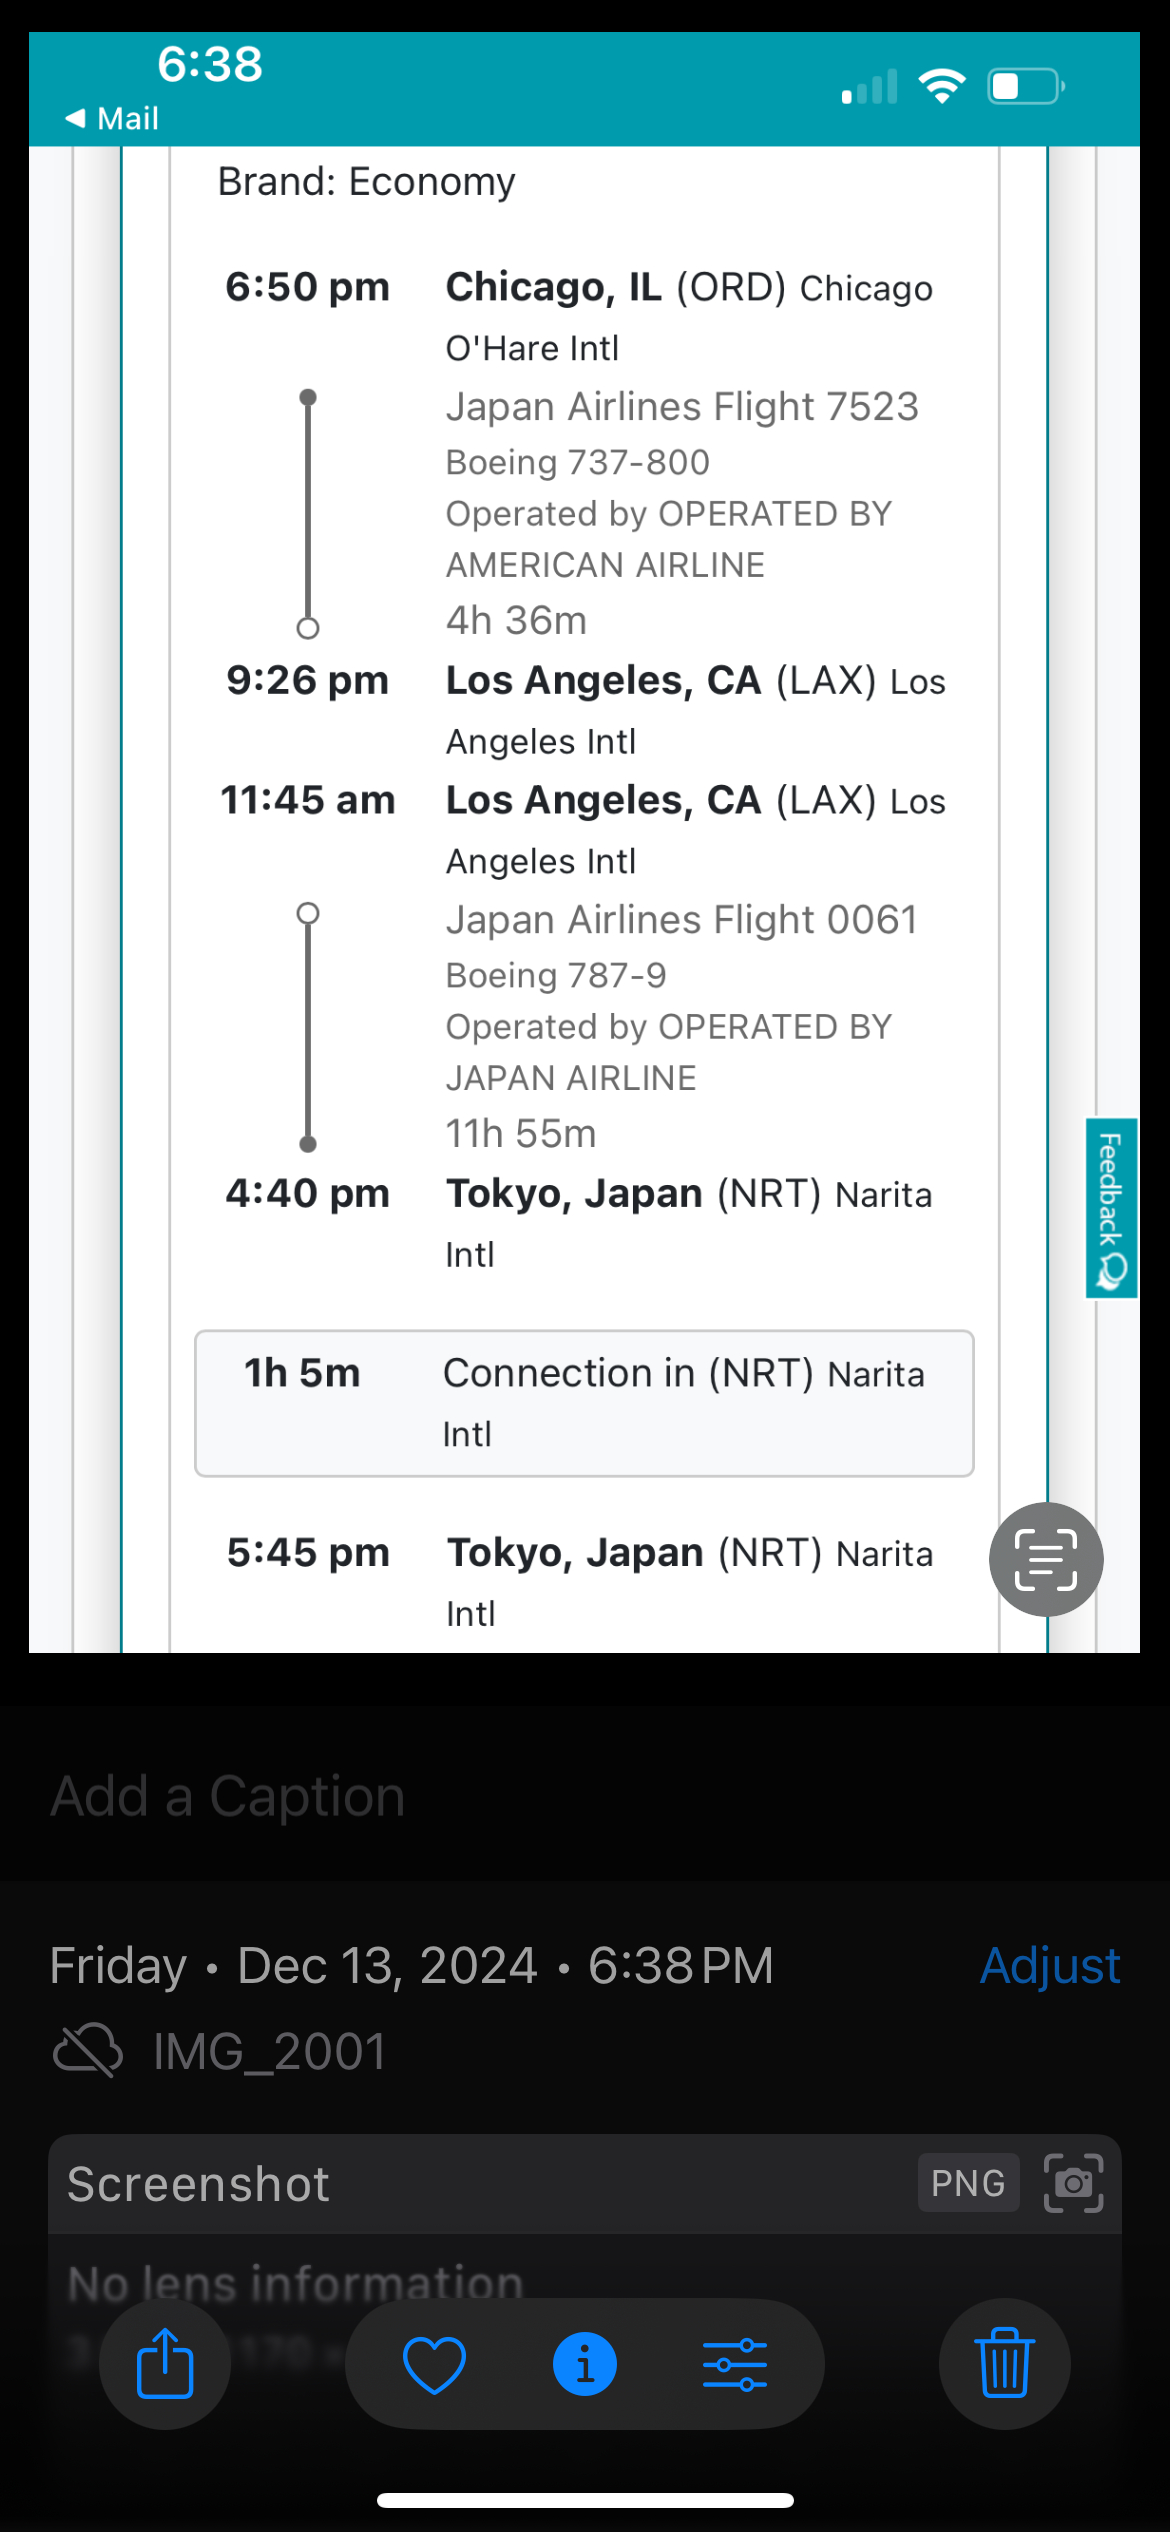Go back to Mail
1170x2532 pixels.
[112, 118]
